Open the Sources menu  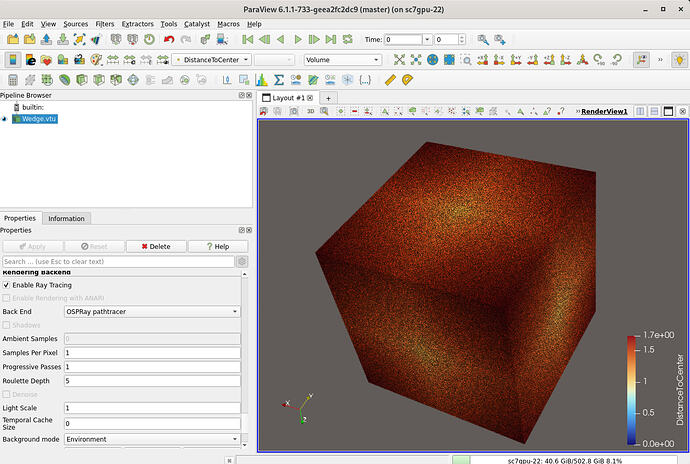tap(76, 24)
